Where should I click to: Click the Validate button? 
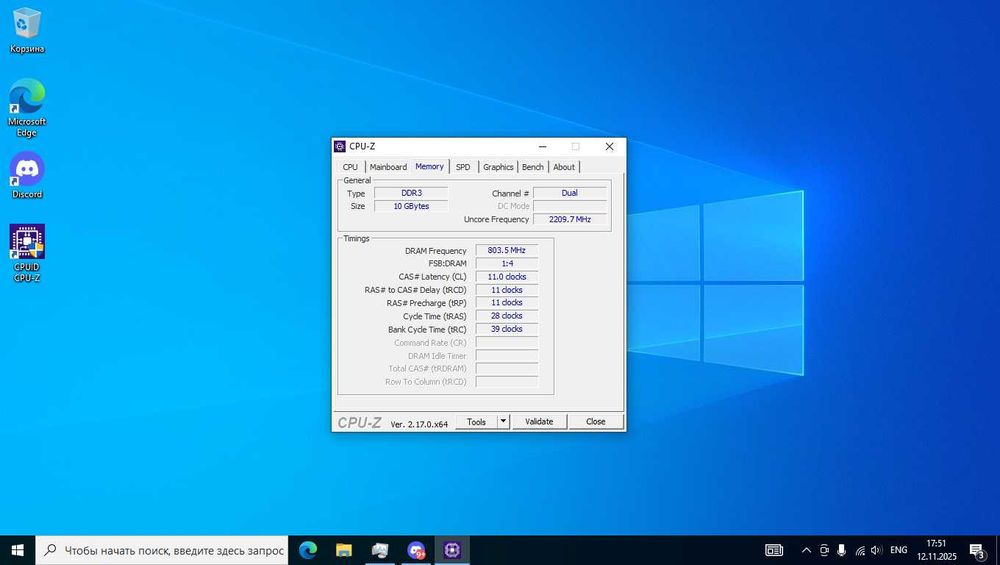tap(539, 422)
